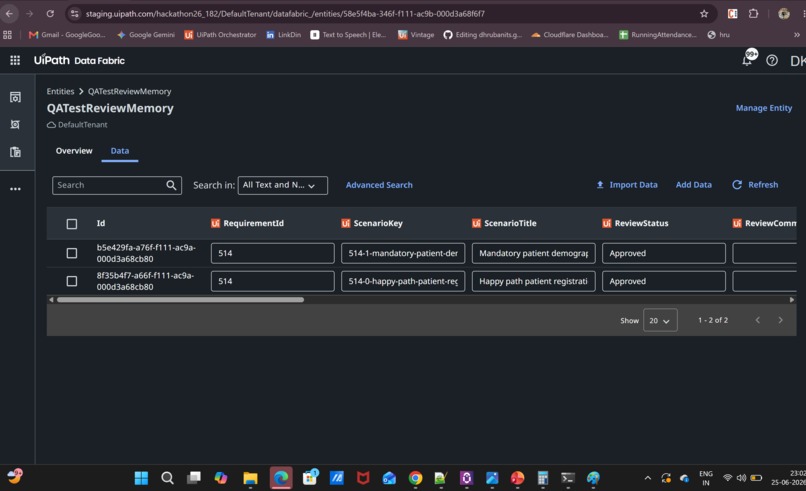This screenshot has width=806, height=491.
Task: Switch to the Overview tab
Action: point(74,151)
